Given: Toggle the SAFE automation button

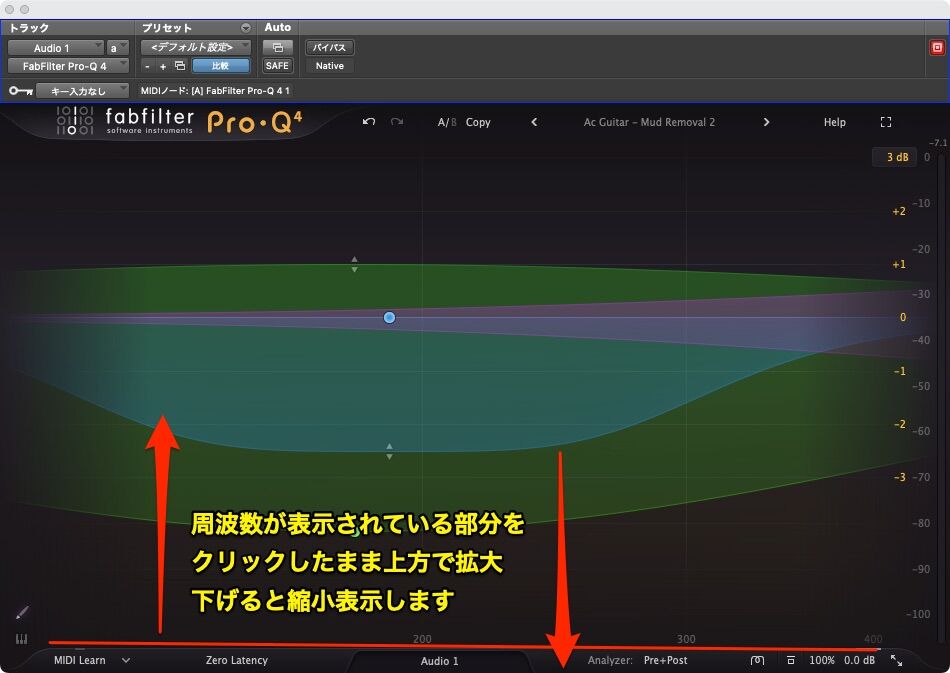Looking at the screenshot, I should coord(277,65).
